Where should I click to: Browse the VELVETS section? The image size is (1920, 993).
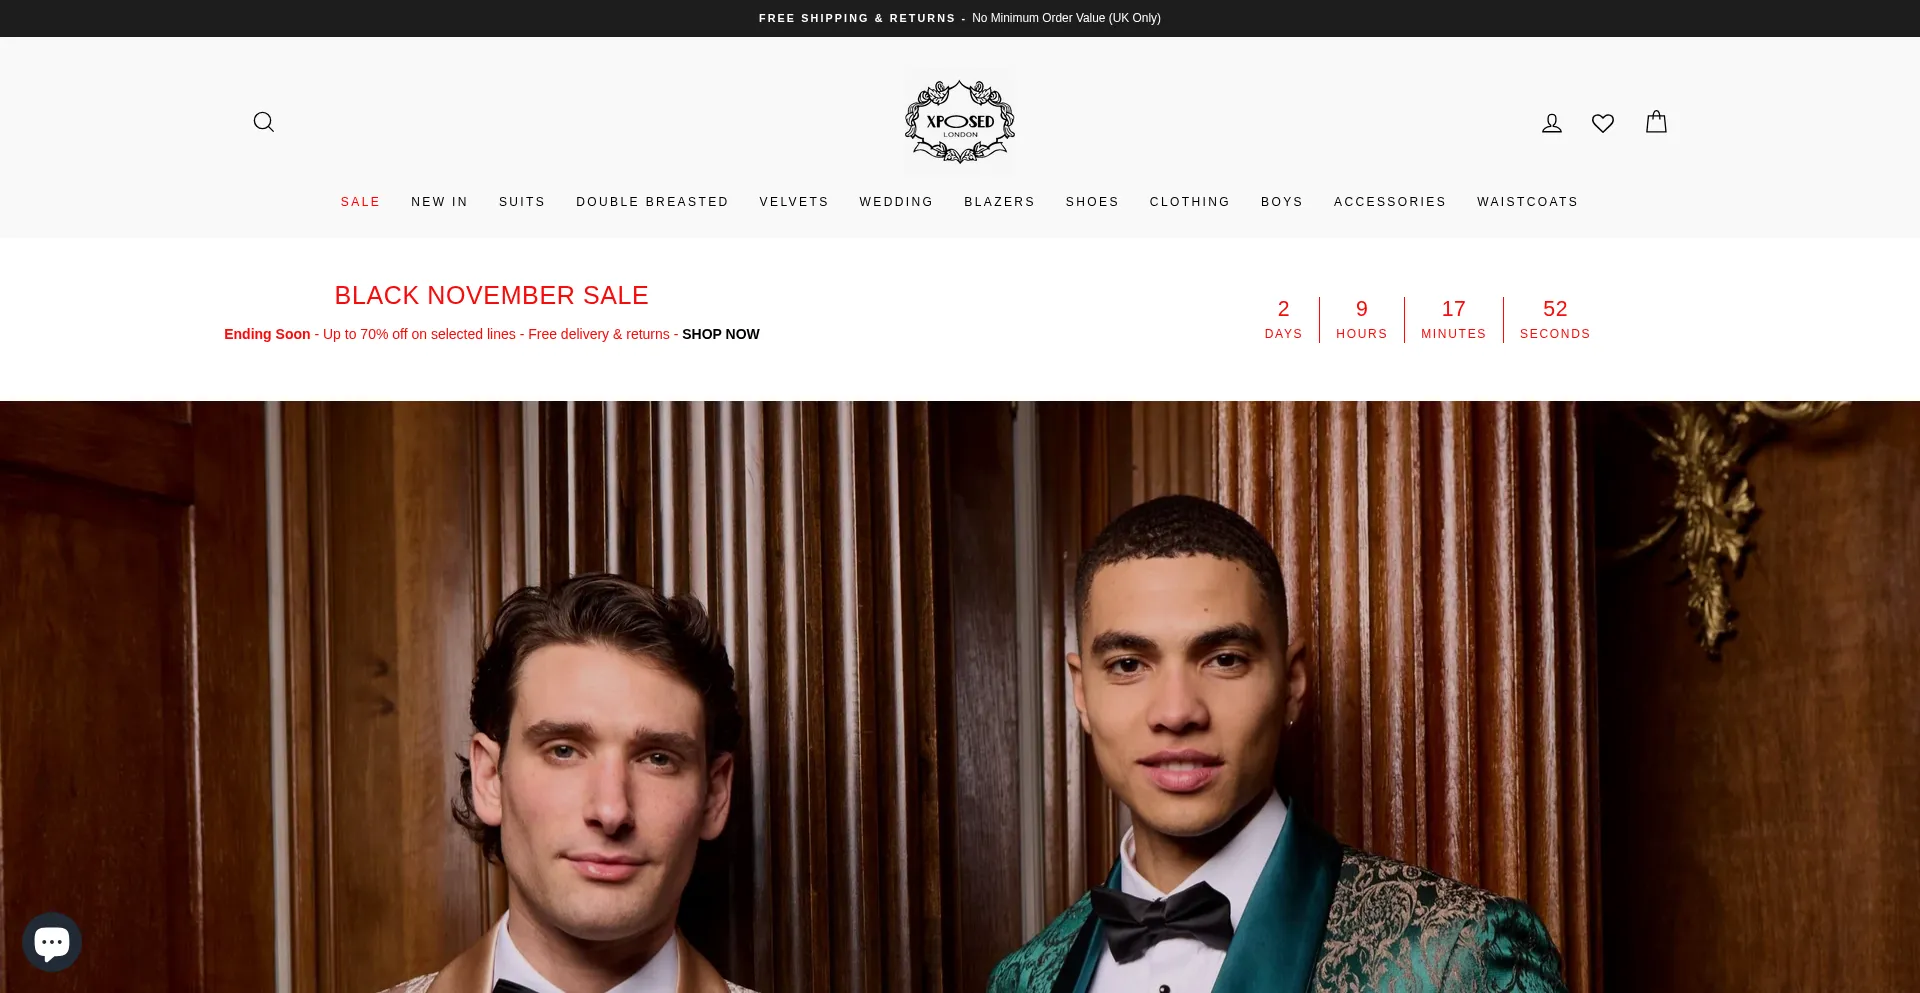pyautogui.click(x=794, y=202)
